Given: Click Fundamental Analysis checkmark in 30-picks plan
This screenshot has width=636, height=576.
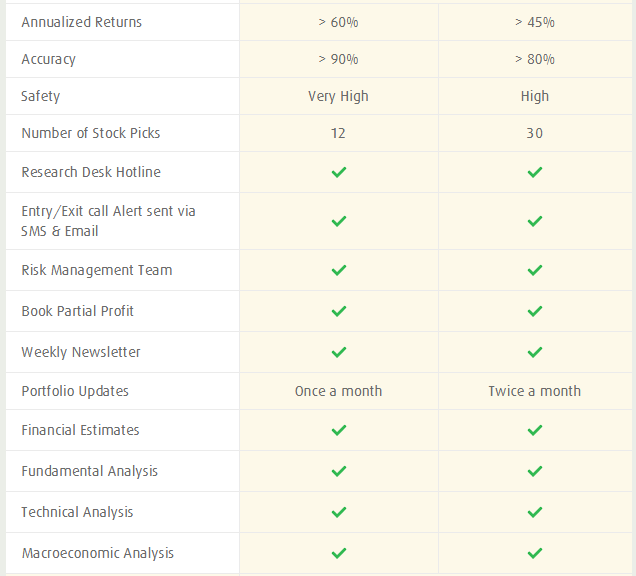Looking at the screenshot, I should [x=535, y=471].
